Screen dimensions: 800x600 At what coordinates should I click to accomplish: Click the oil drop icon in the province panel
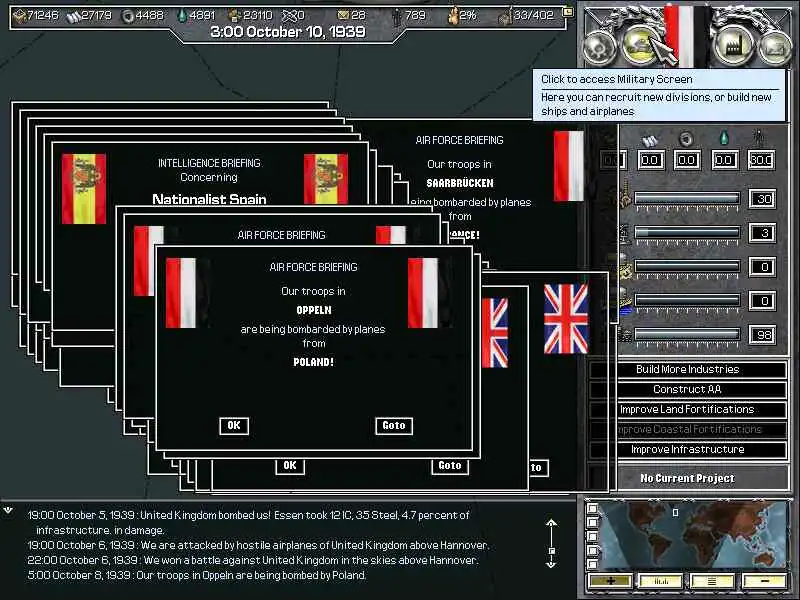tap(724, 137)
